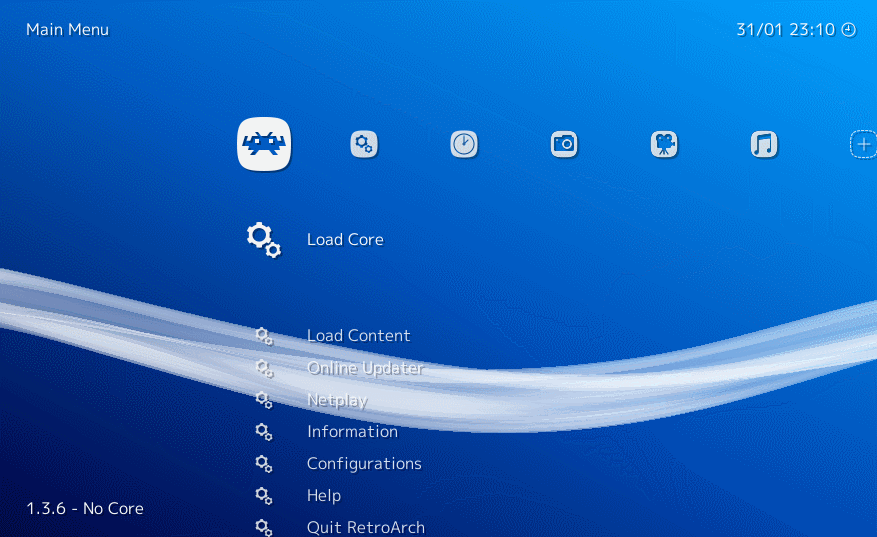Click the Main Menu title text
The width and height of the screenshot is (877, 537).
68,30
